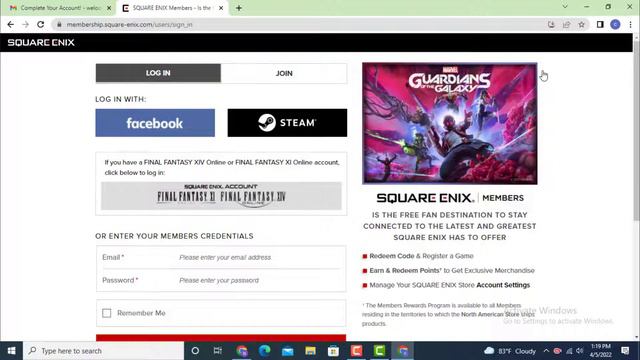Open the green Camtasia icon on taskbar
Viewport: 640px width, 360px height.
379,351
